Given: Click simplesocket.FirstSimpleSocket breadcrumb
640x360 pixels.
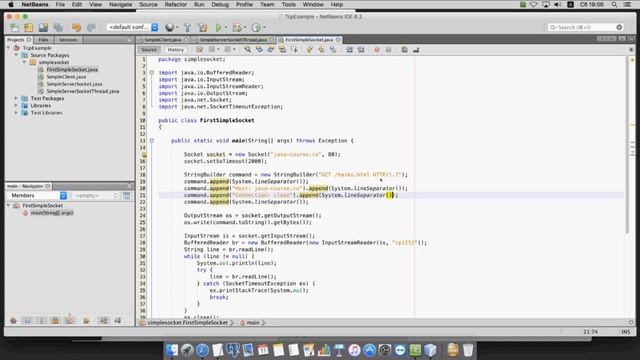Looking at the screenshot, I should tap(187, 322).
